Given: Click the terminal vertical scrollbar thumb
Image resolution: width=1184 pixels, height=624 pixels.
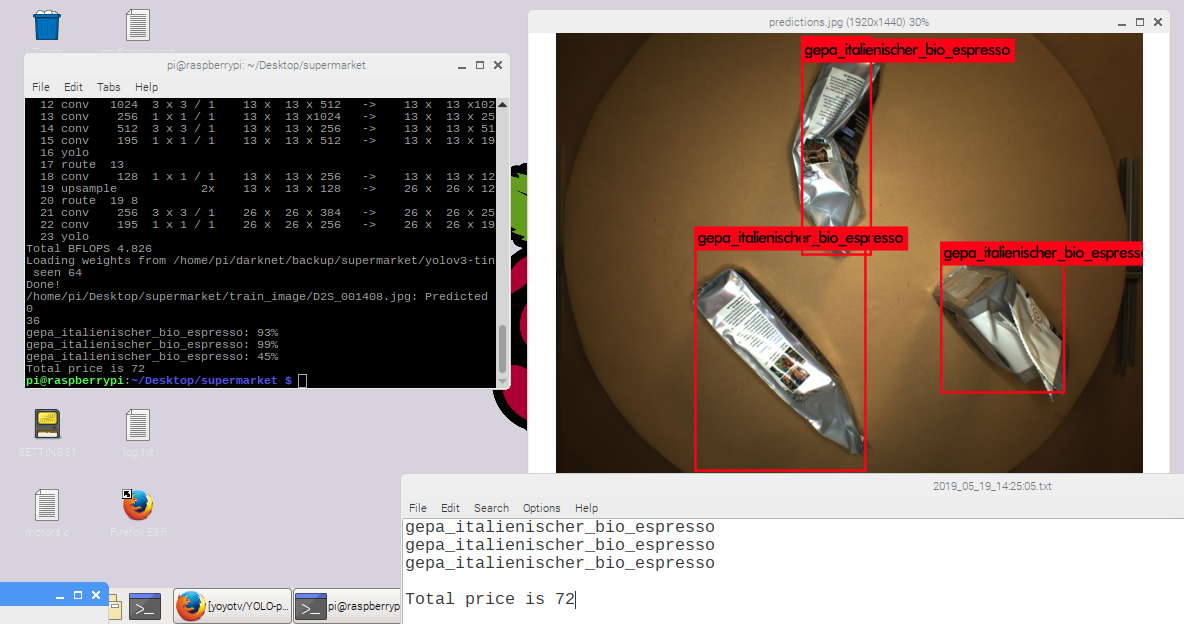Looking at the screenshot, I should pos(502,349).
